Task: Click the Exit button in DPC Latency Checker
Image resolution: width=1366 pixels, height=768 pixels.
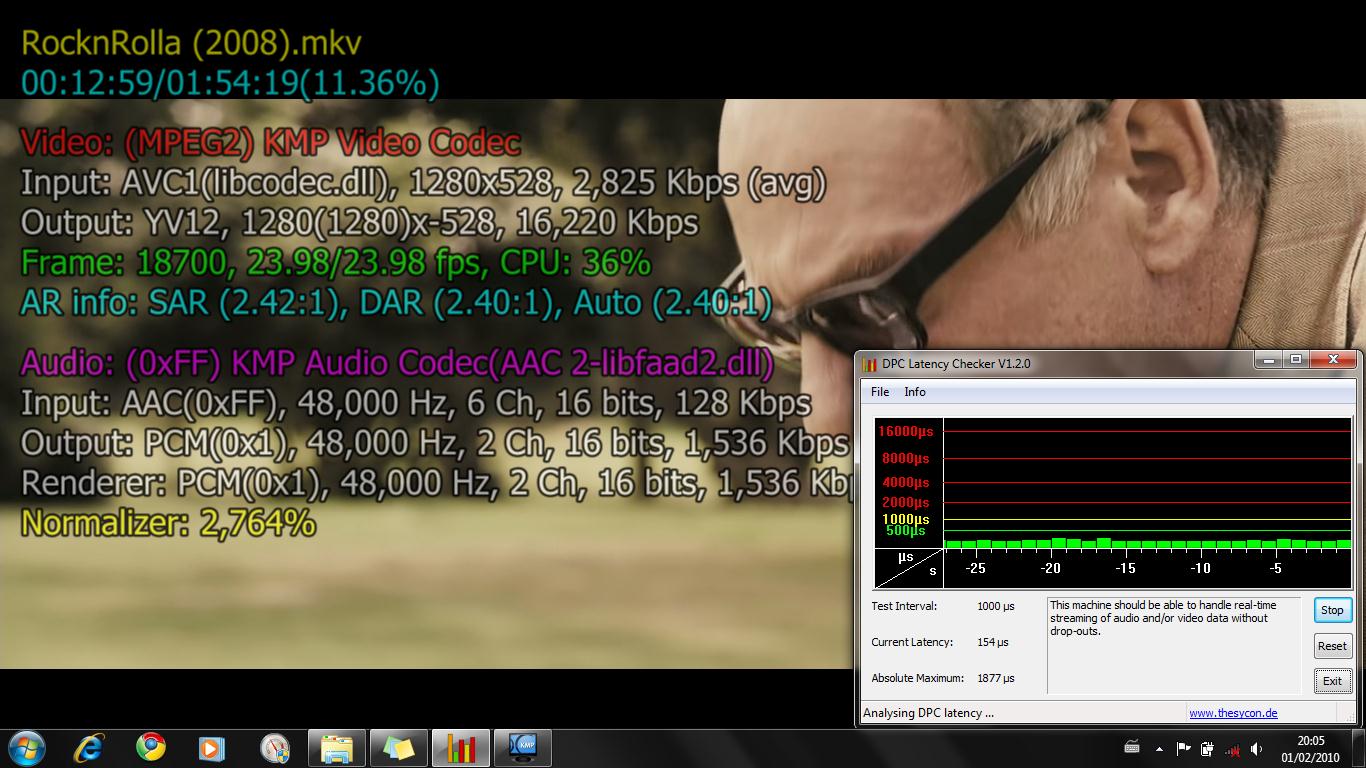Action: (x=1332, y=681)
